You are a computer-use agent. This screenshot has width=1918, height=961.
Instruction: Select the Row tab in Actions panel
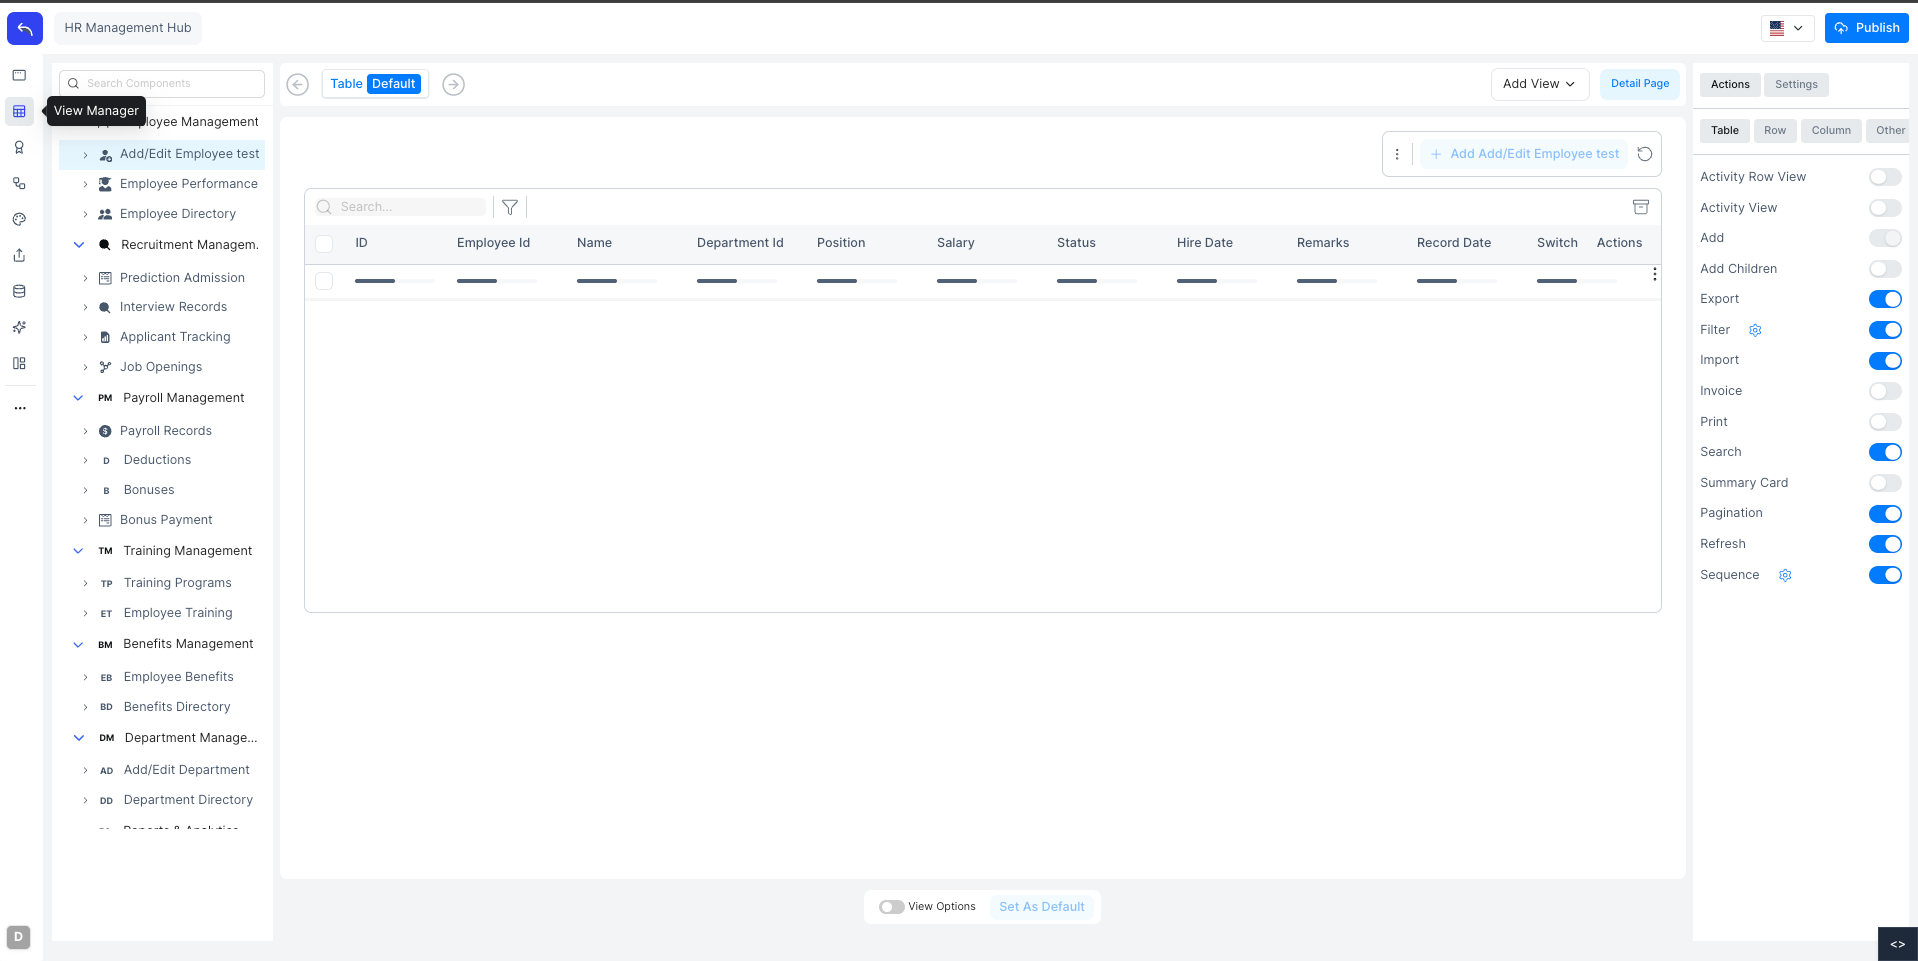tap(1774, 130)
